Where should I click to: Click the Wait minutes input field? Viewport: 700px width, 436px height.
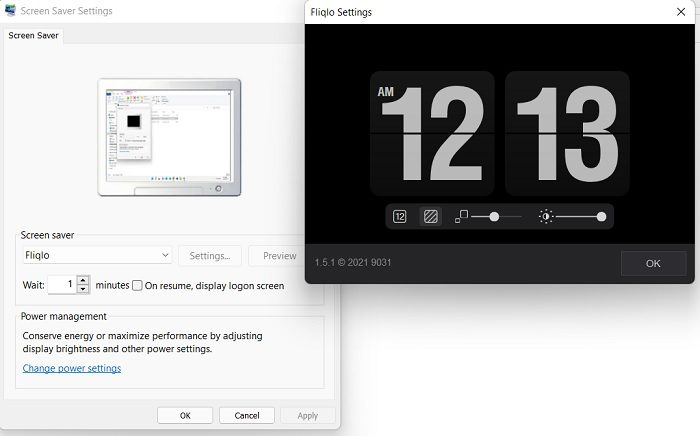coord(62,284)
